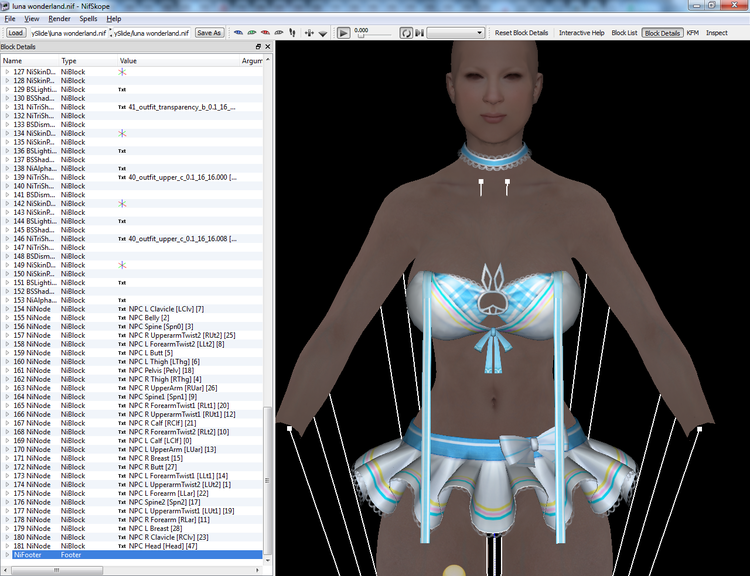Image resolution: width=750 pixels, height=576 pixels.
Task: Open the animation sequence dropdown
Action: [455, 33]
